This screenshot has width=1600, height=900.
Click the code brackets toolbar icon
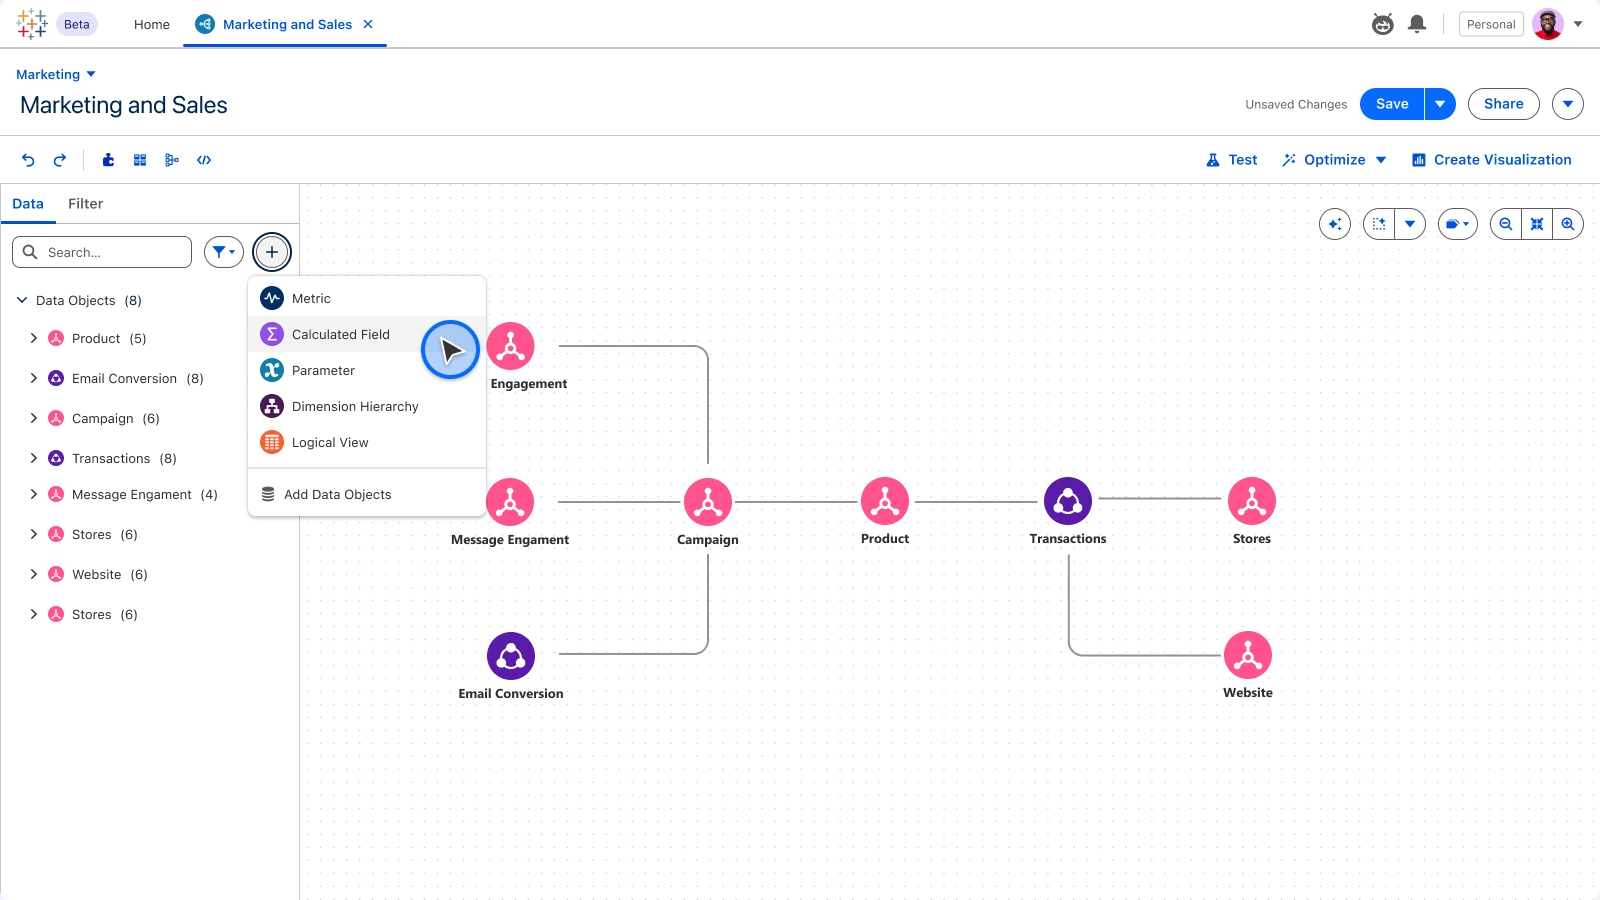(x=204, y=160)
